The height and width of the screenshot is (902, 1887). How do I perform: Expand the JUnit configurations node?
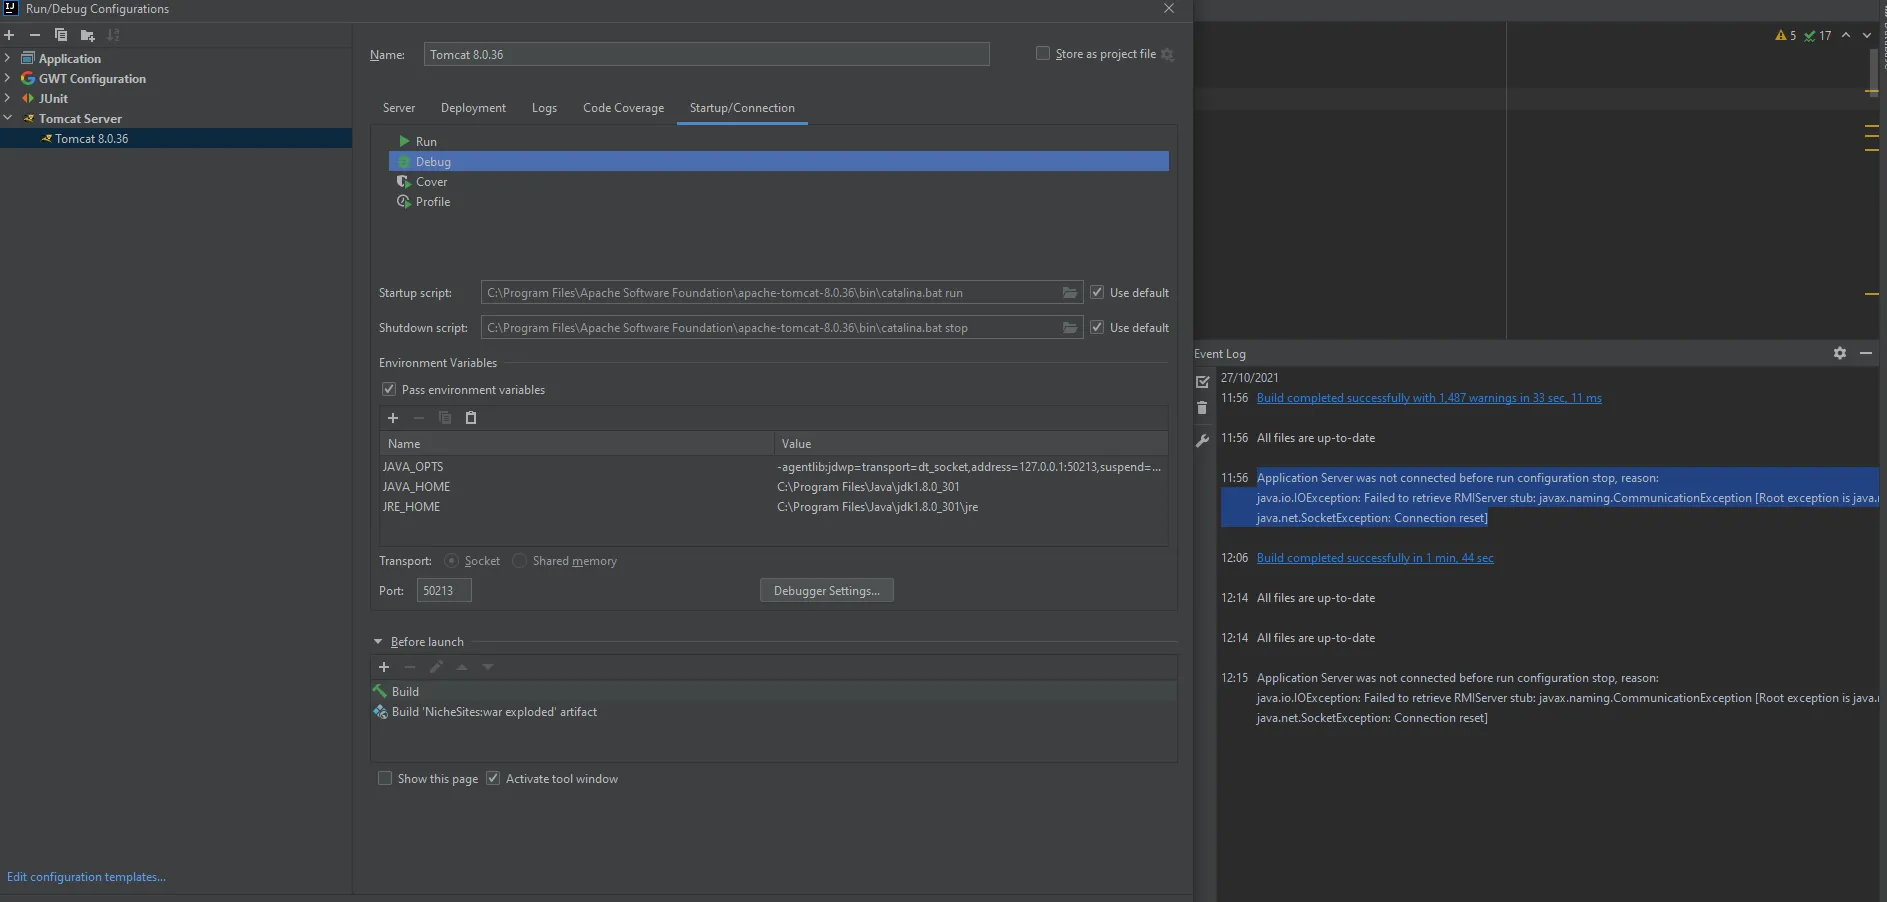click(8, 98)
